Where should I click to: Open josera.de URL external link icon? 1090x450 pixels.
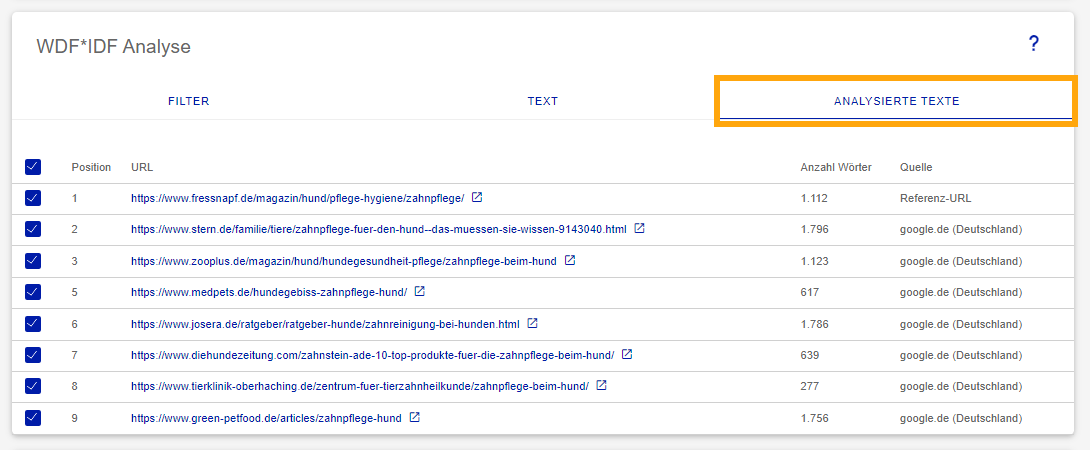532,323
